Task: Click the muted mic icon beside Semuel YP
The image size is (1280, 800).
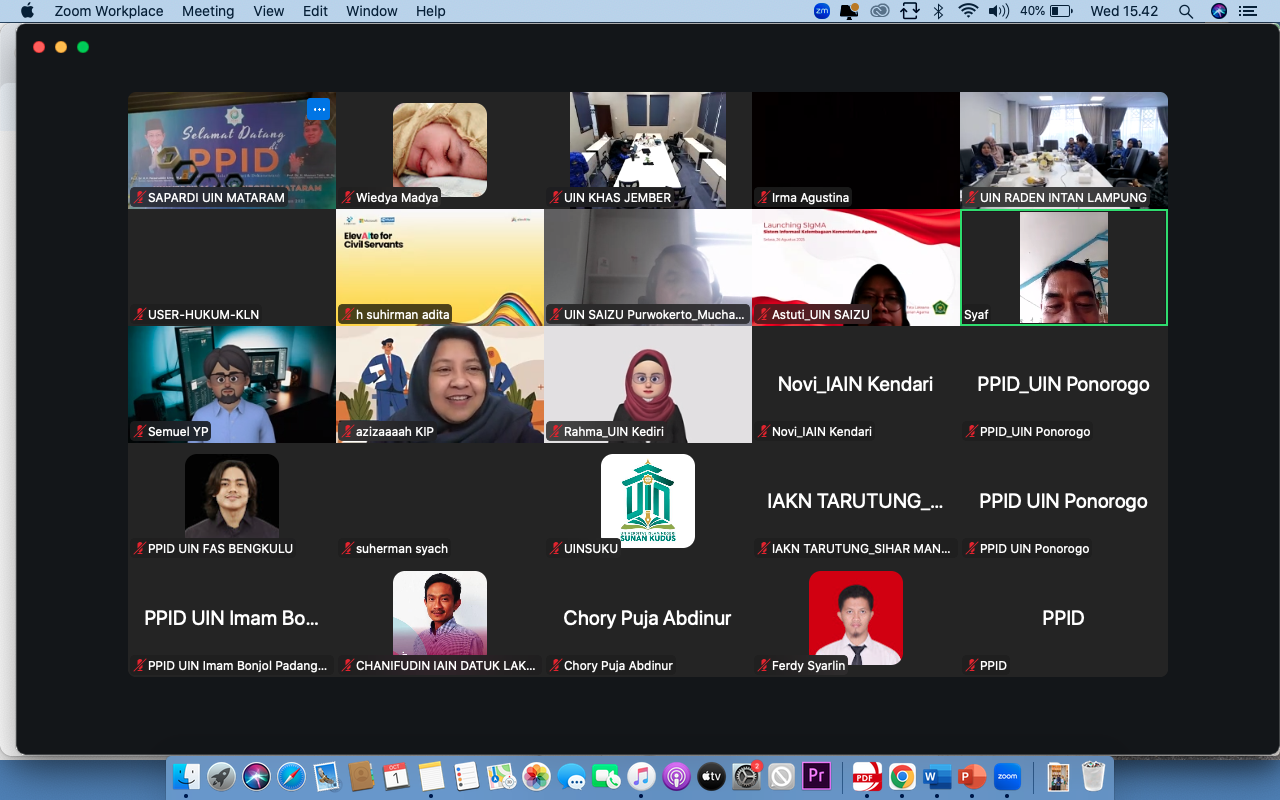Action: (x=140, y=432)
